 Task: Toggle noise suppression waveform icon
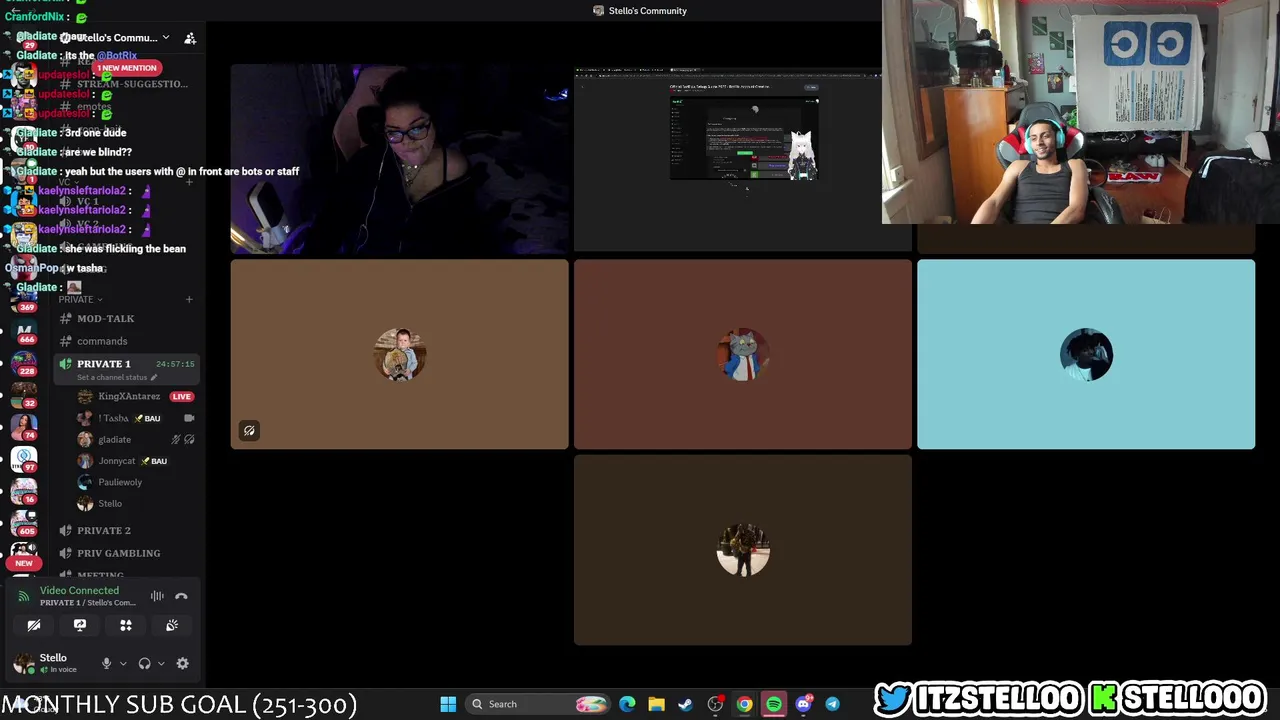click(x=157, y=596)
